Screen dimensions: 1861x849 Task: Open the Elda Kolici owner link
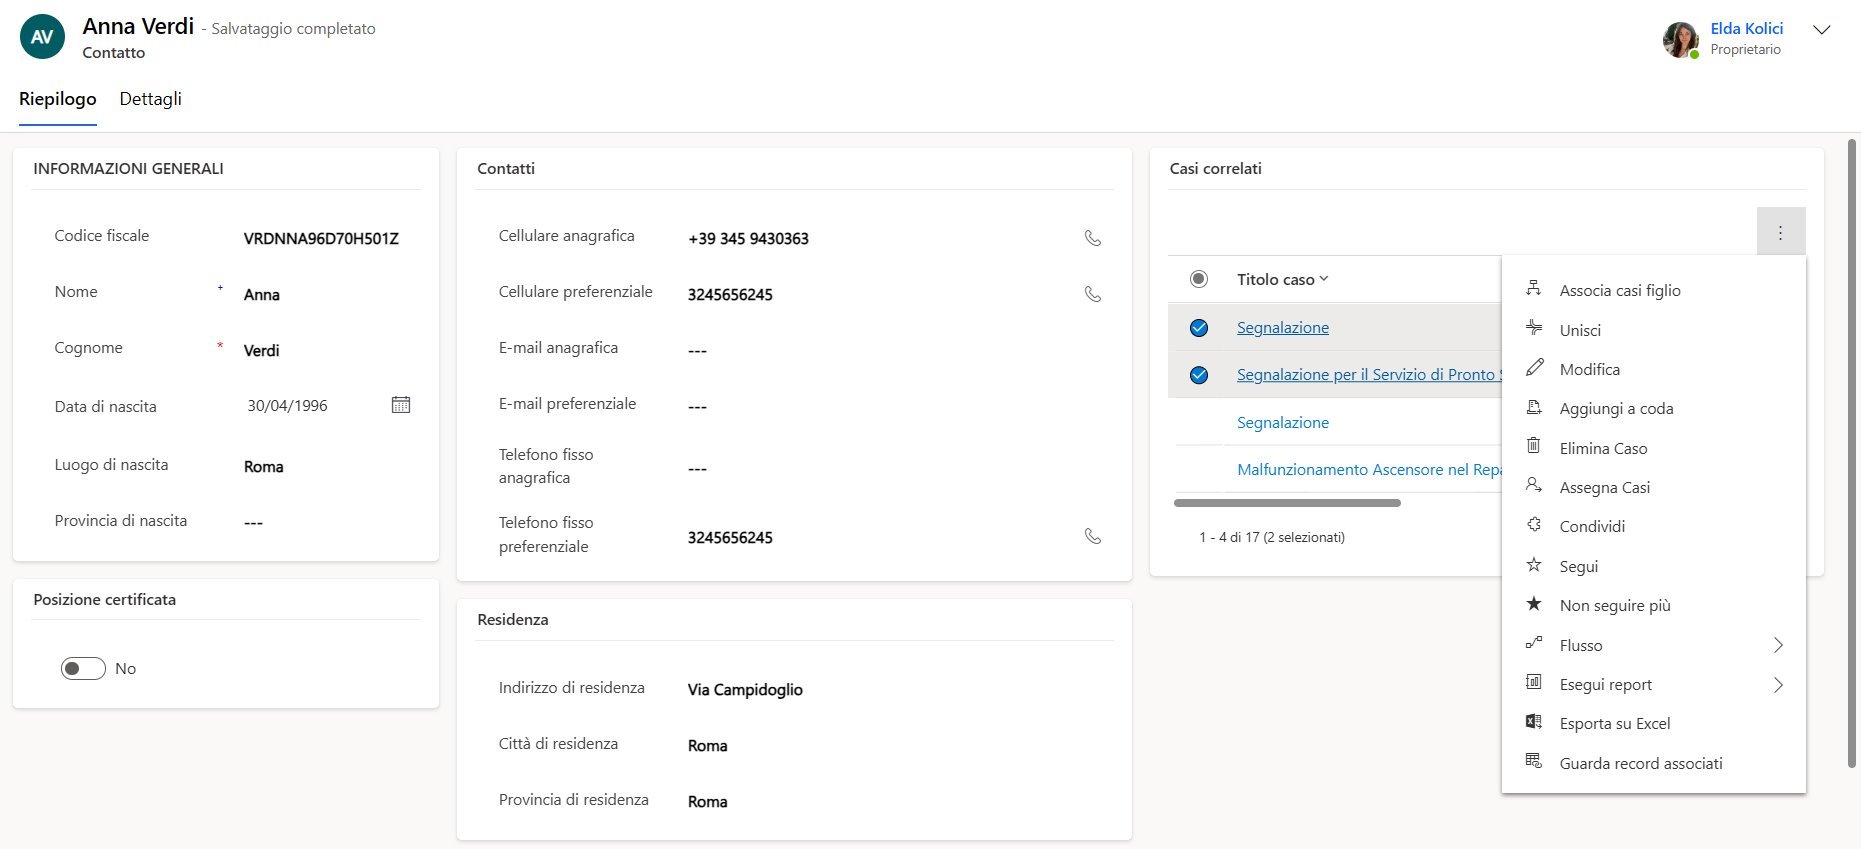point(1746,28)
